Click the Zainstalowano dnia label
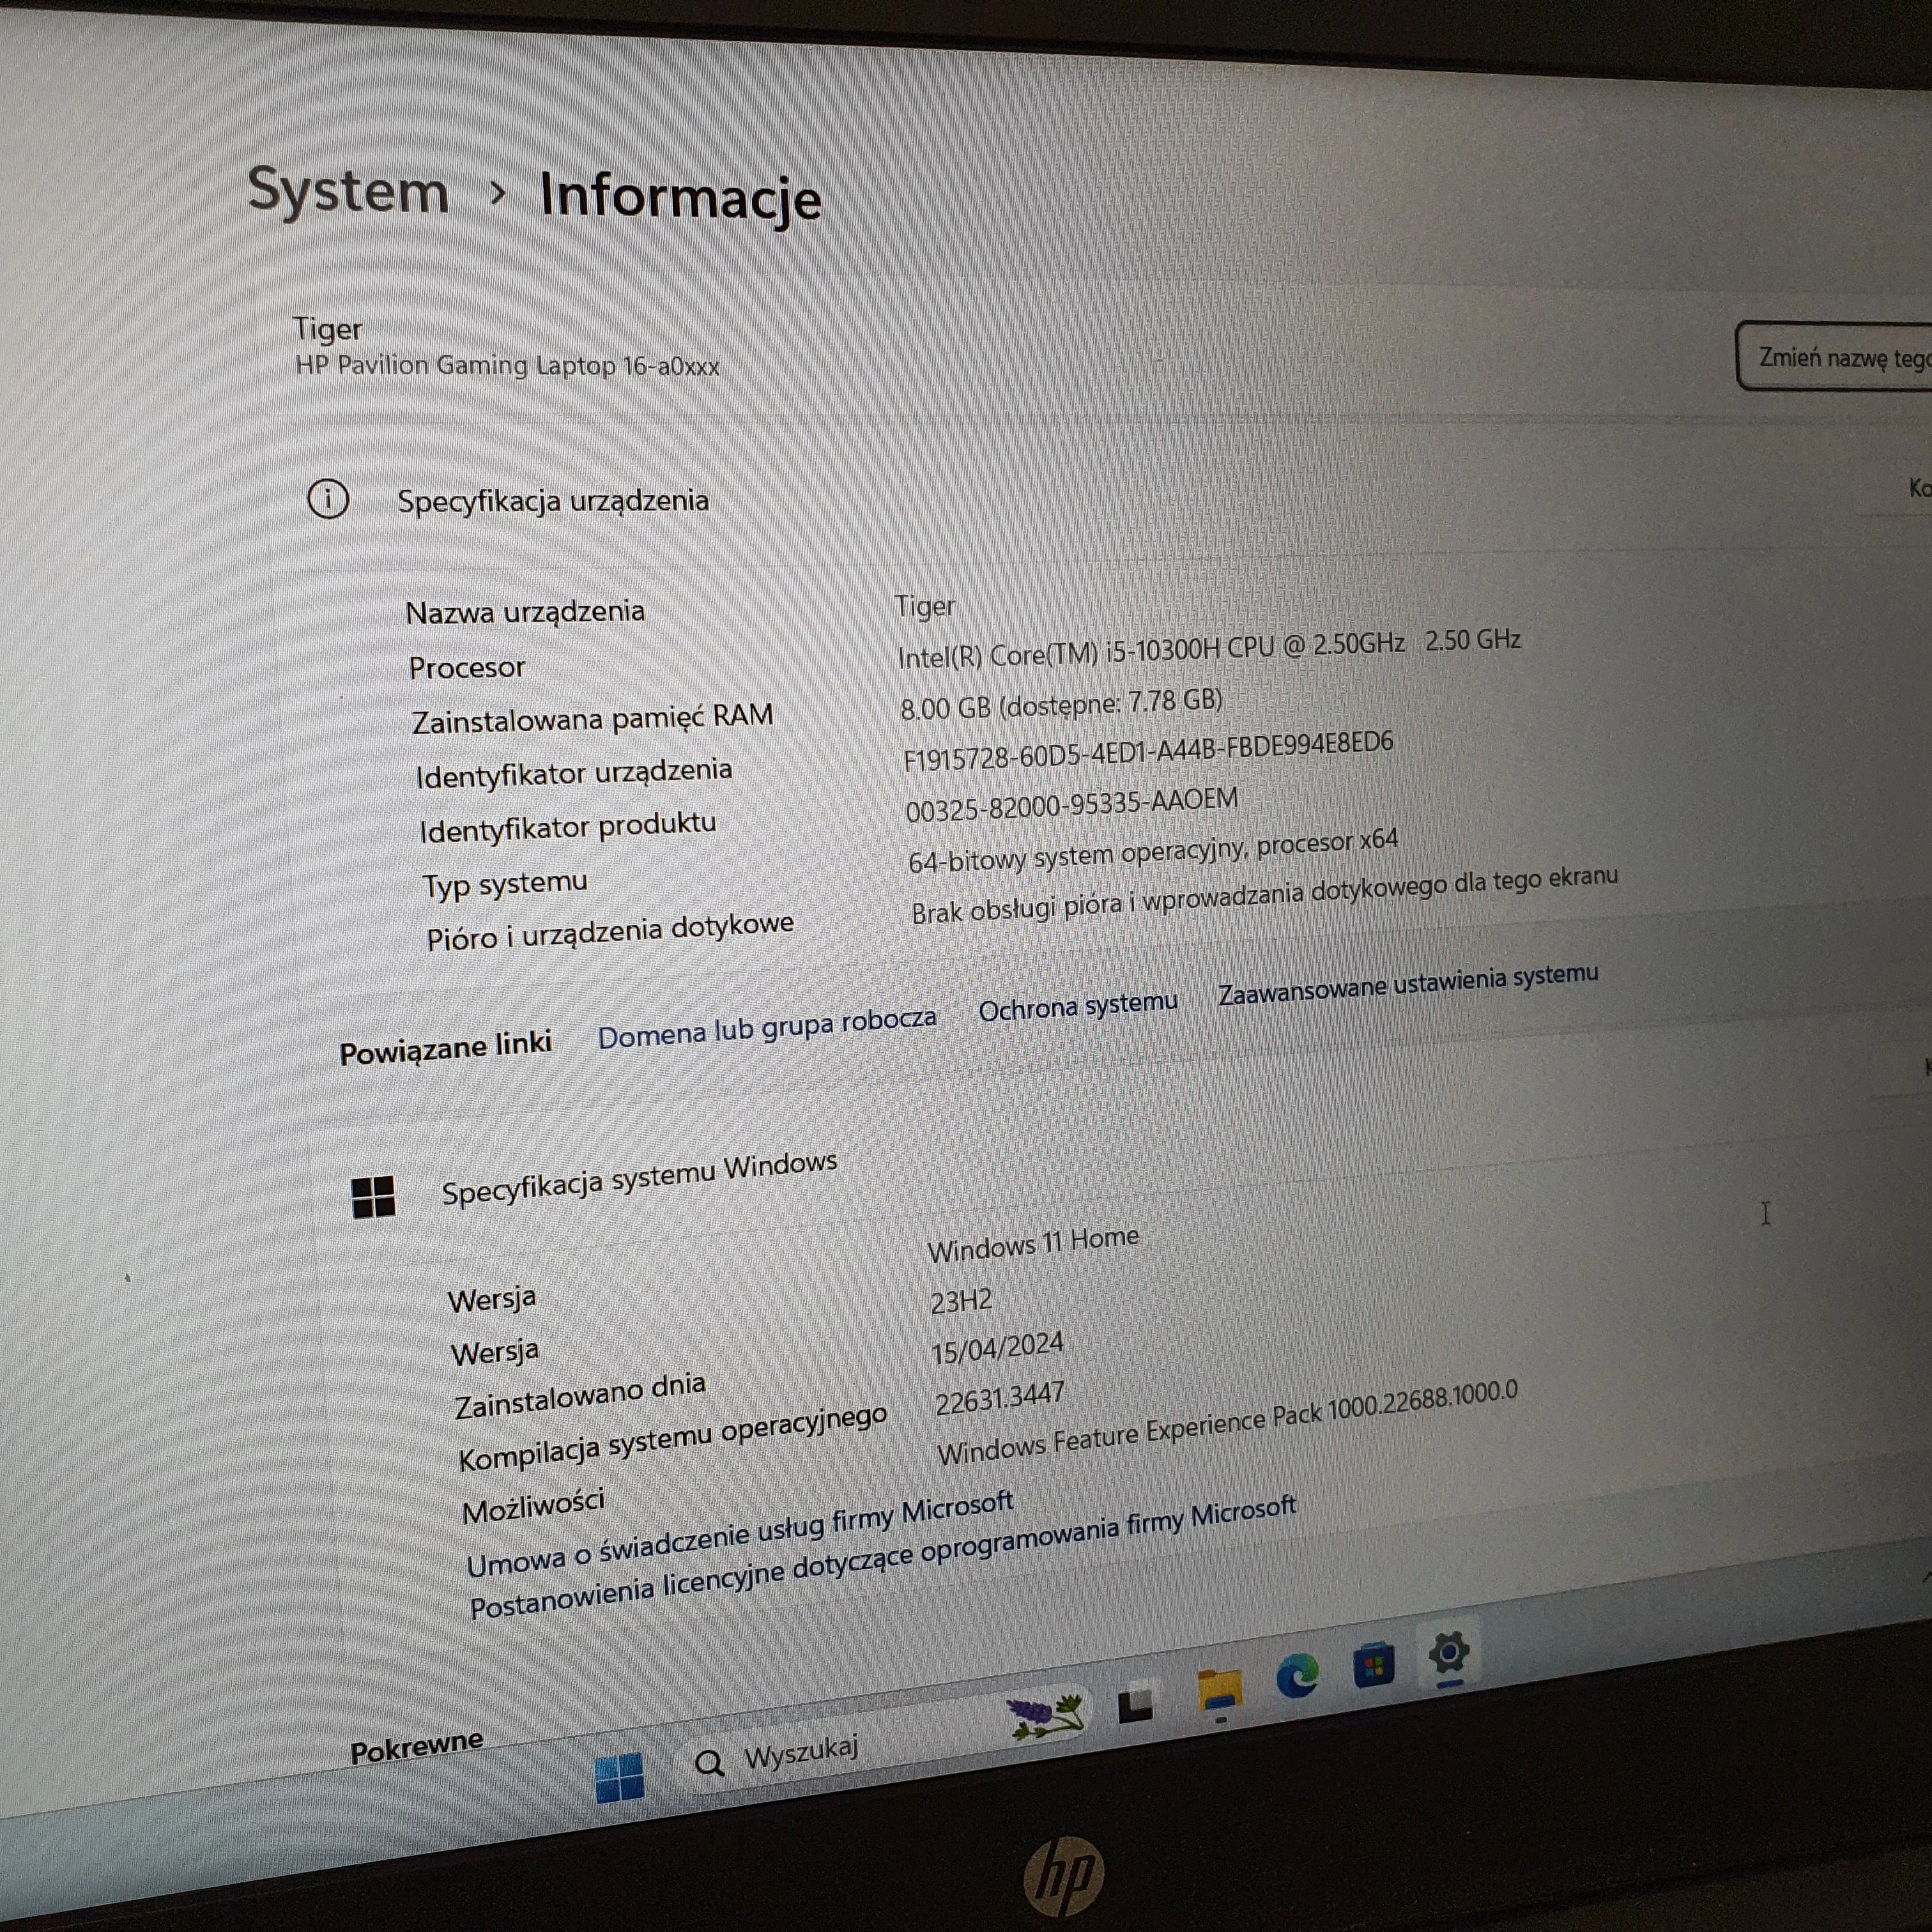This screenshot has width=1932, height=1932. click(x=580, y=1395)
